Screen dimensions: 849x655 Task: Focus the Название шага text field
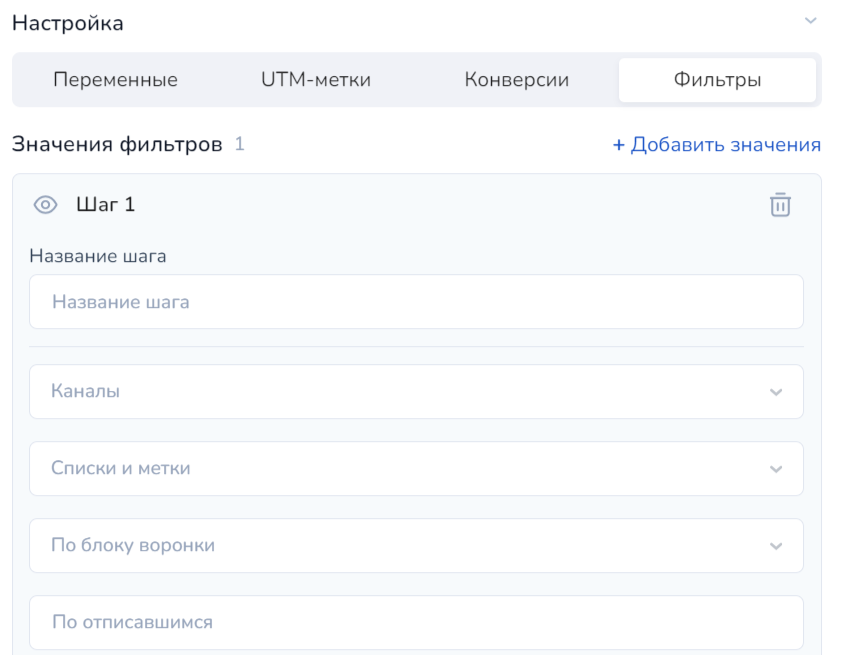(416, 302)
